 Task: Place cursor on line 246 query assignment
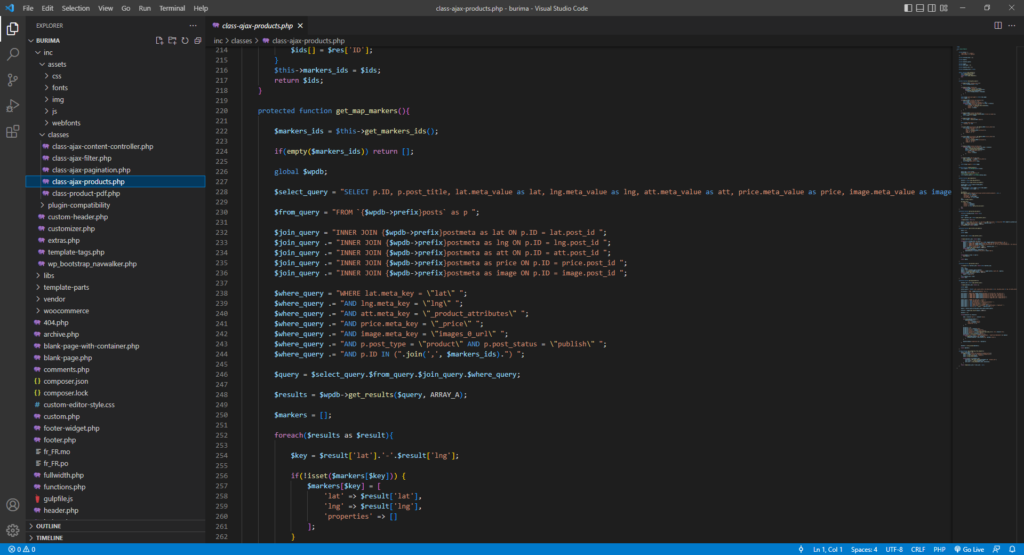coord(397,375)
